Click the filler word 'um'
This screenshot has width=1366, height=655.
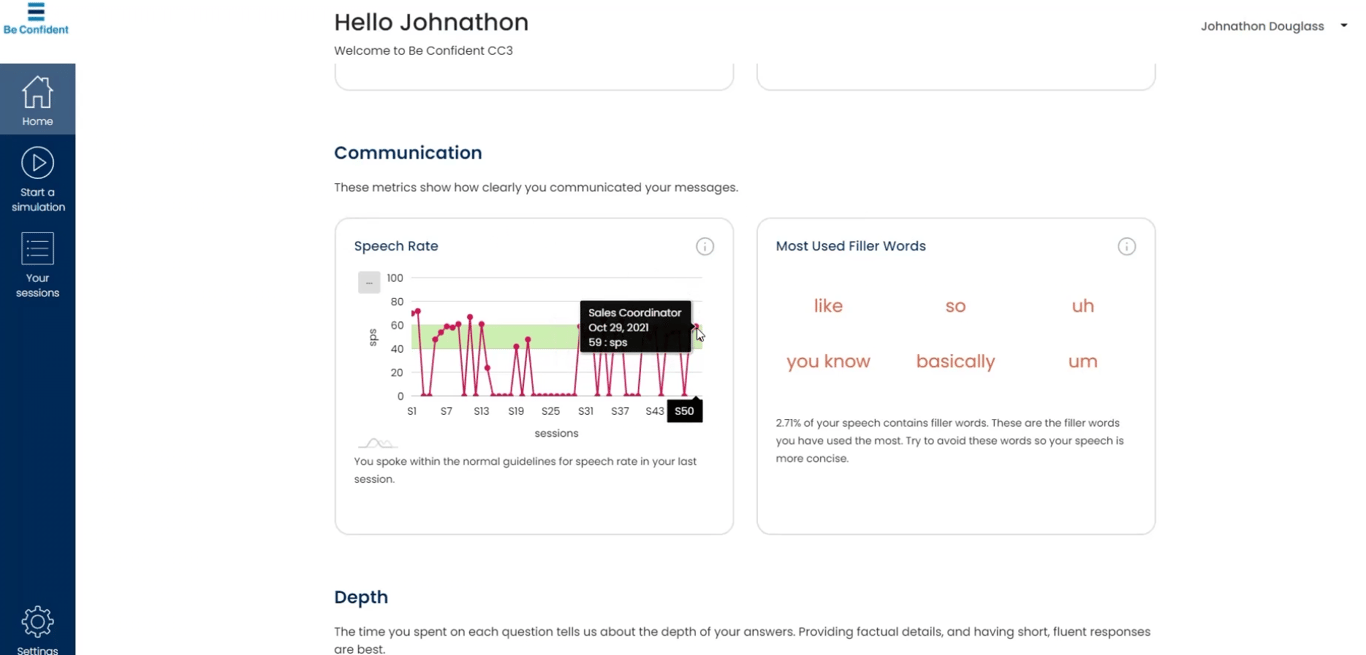pyautogui.click(x=1083, y=362)
